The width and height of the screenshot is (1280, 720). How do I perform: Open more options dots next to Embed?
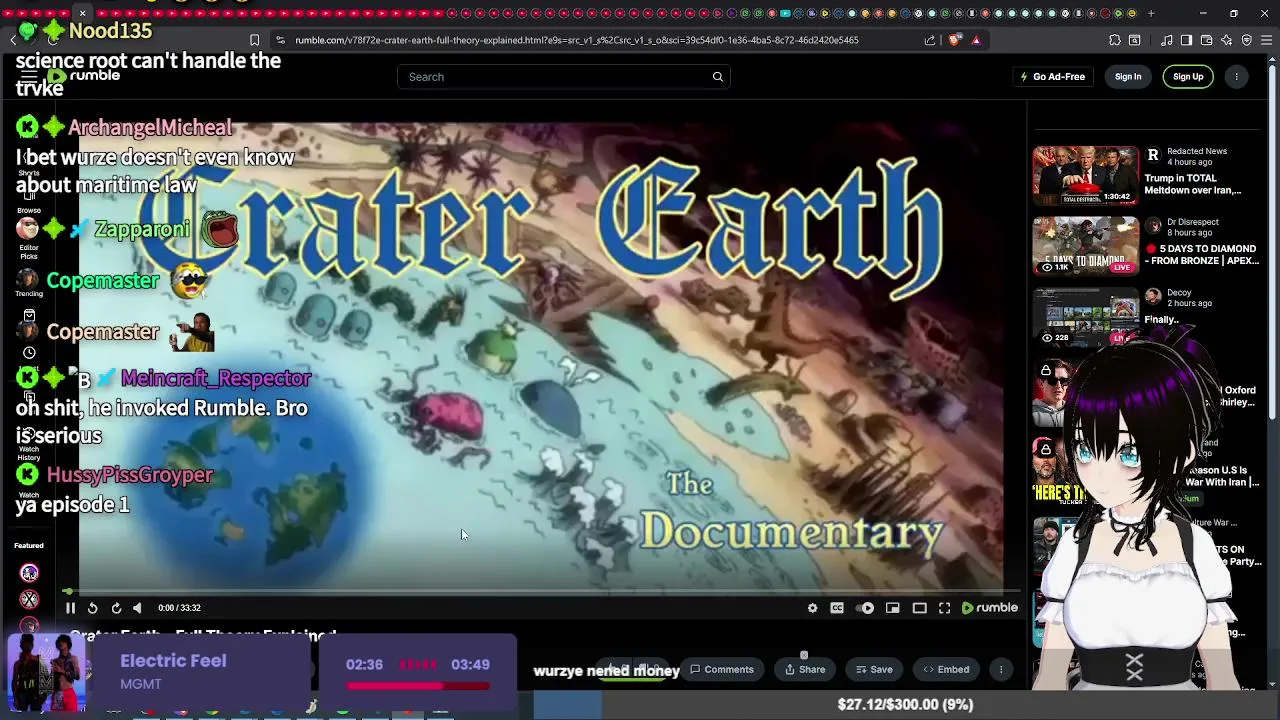(1001, 670)
